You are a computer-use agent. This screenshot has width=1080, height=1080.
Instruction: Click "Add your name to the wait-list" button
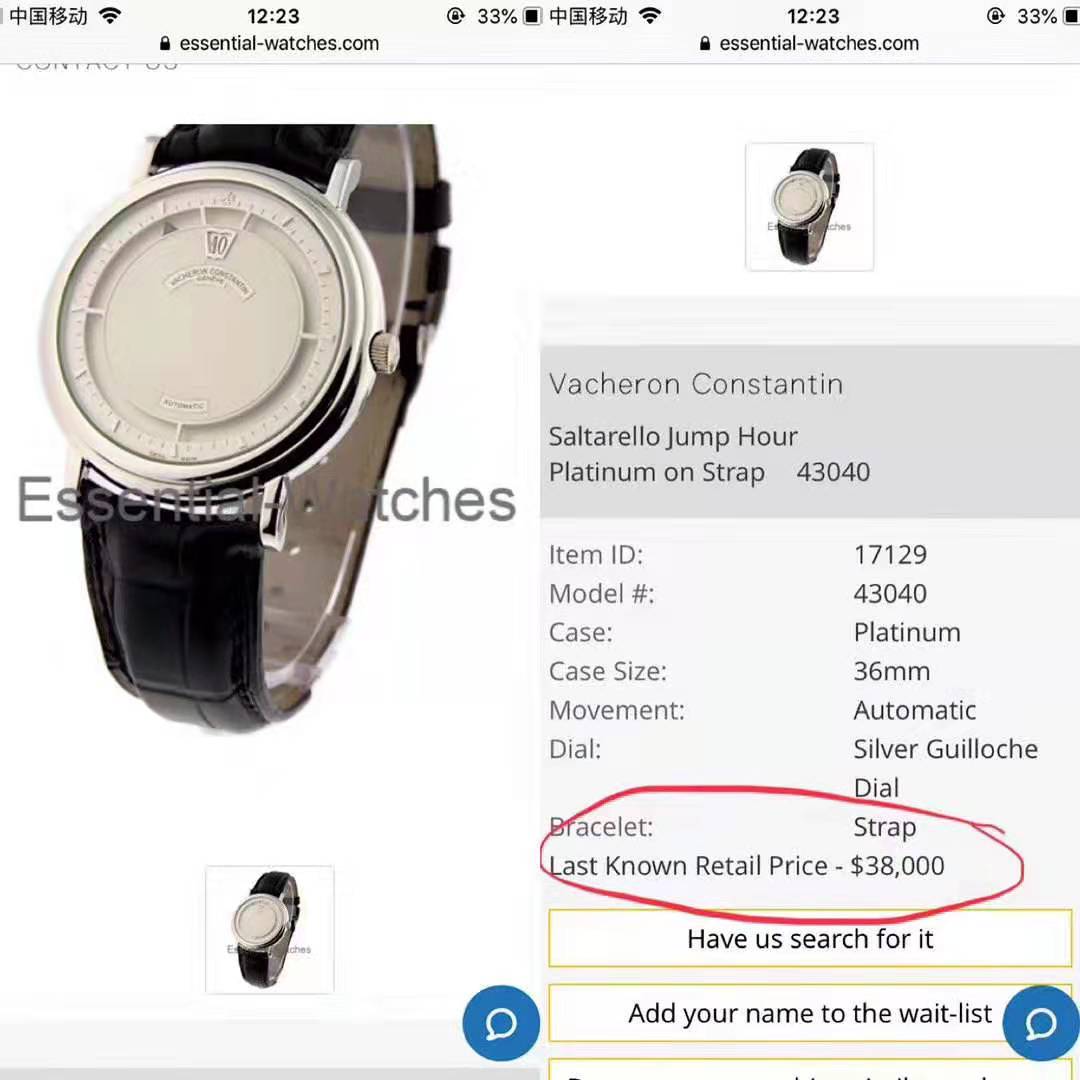(810, 1013)
